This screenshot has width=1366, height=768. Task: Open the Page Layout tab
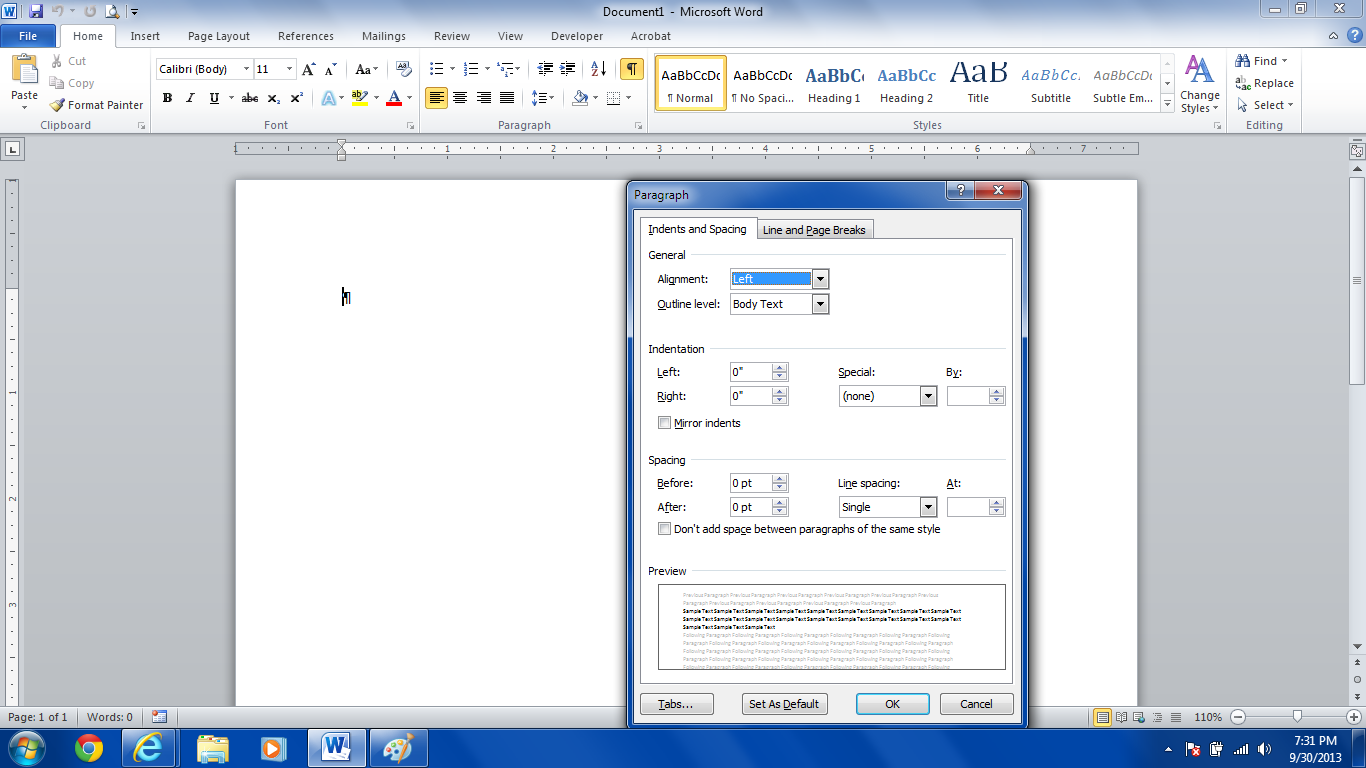(x=219, y=36)
